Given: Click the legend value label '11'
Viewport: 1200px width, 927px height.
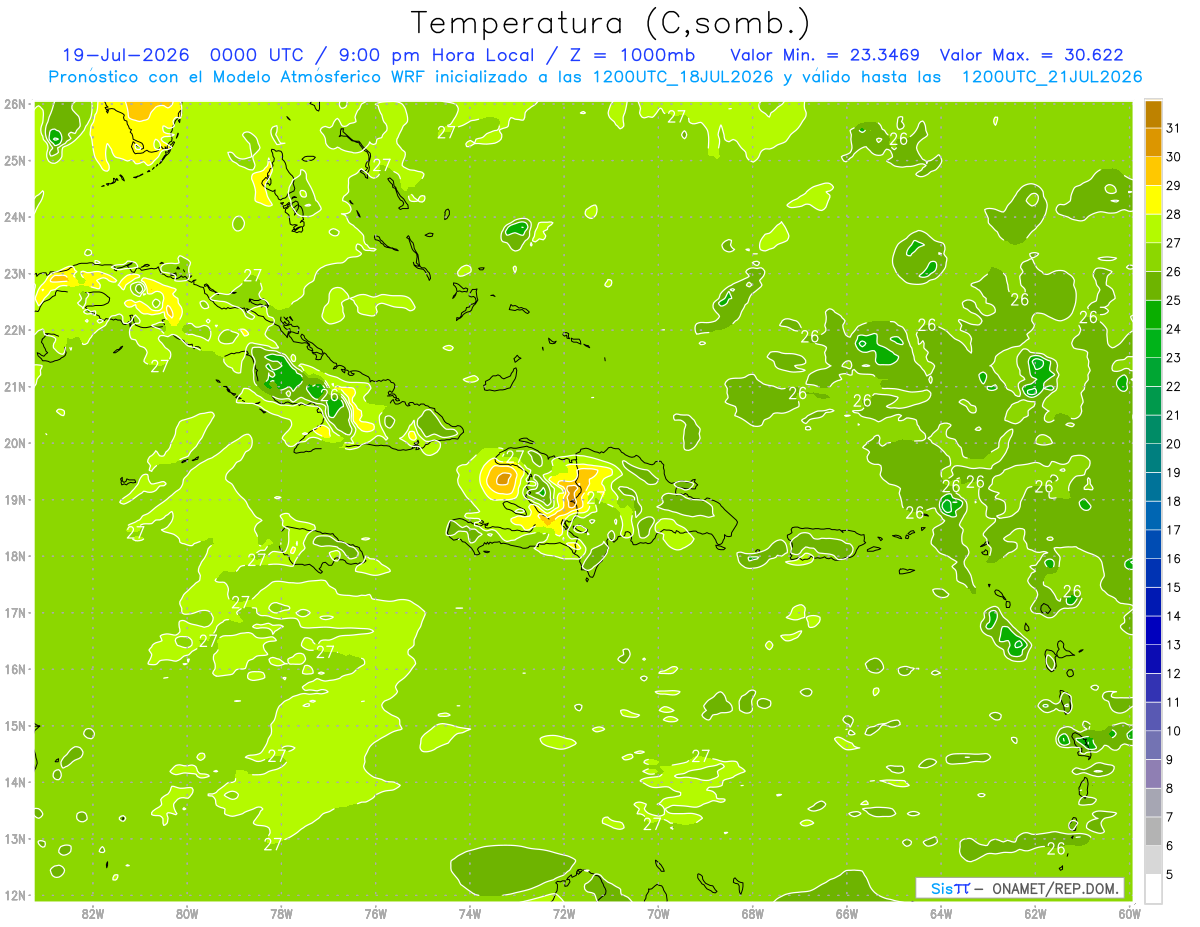Looking at the screenshot, I should [1174, 702].
